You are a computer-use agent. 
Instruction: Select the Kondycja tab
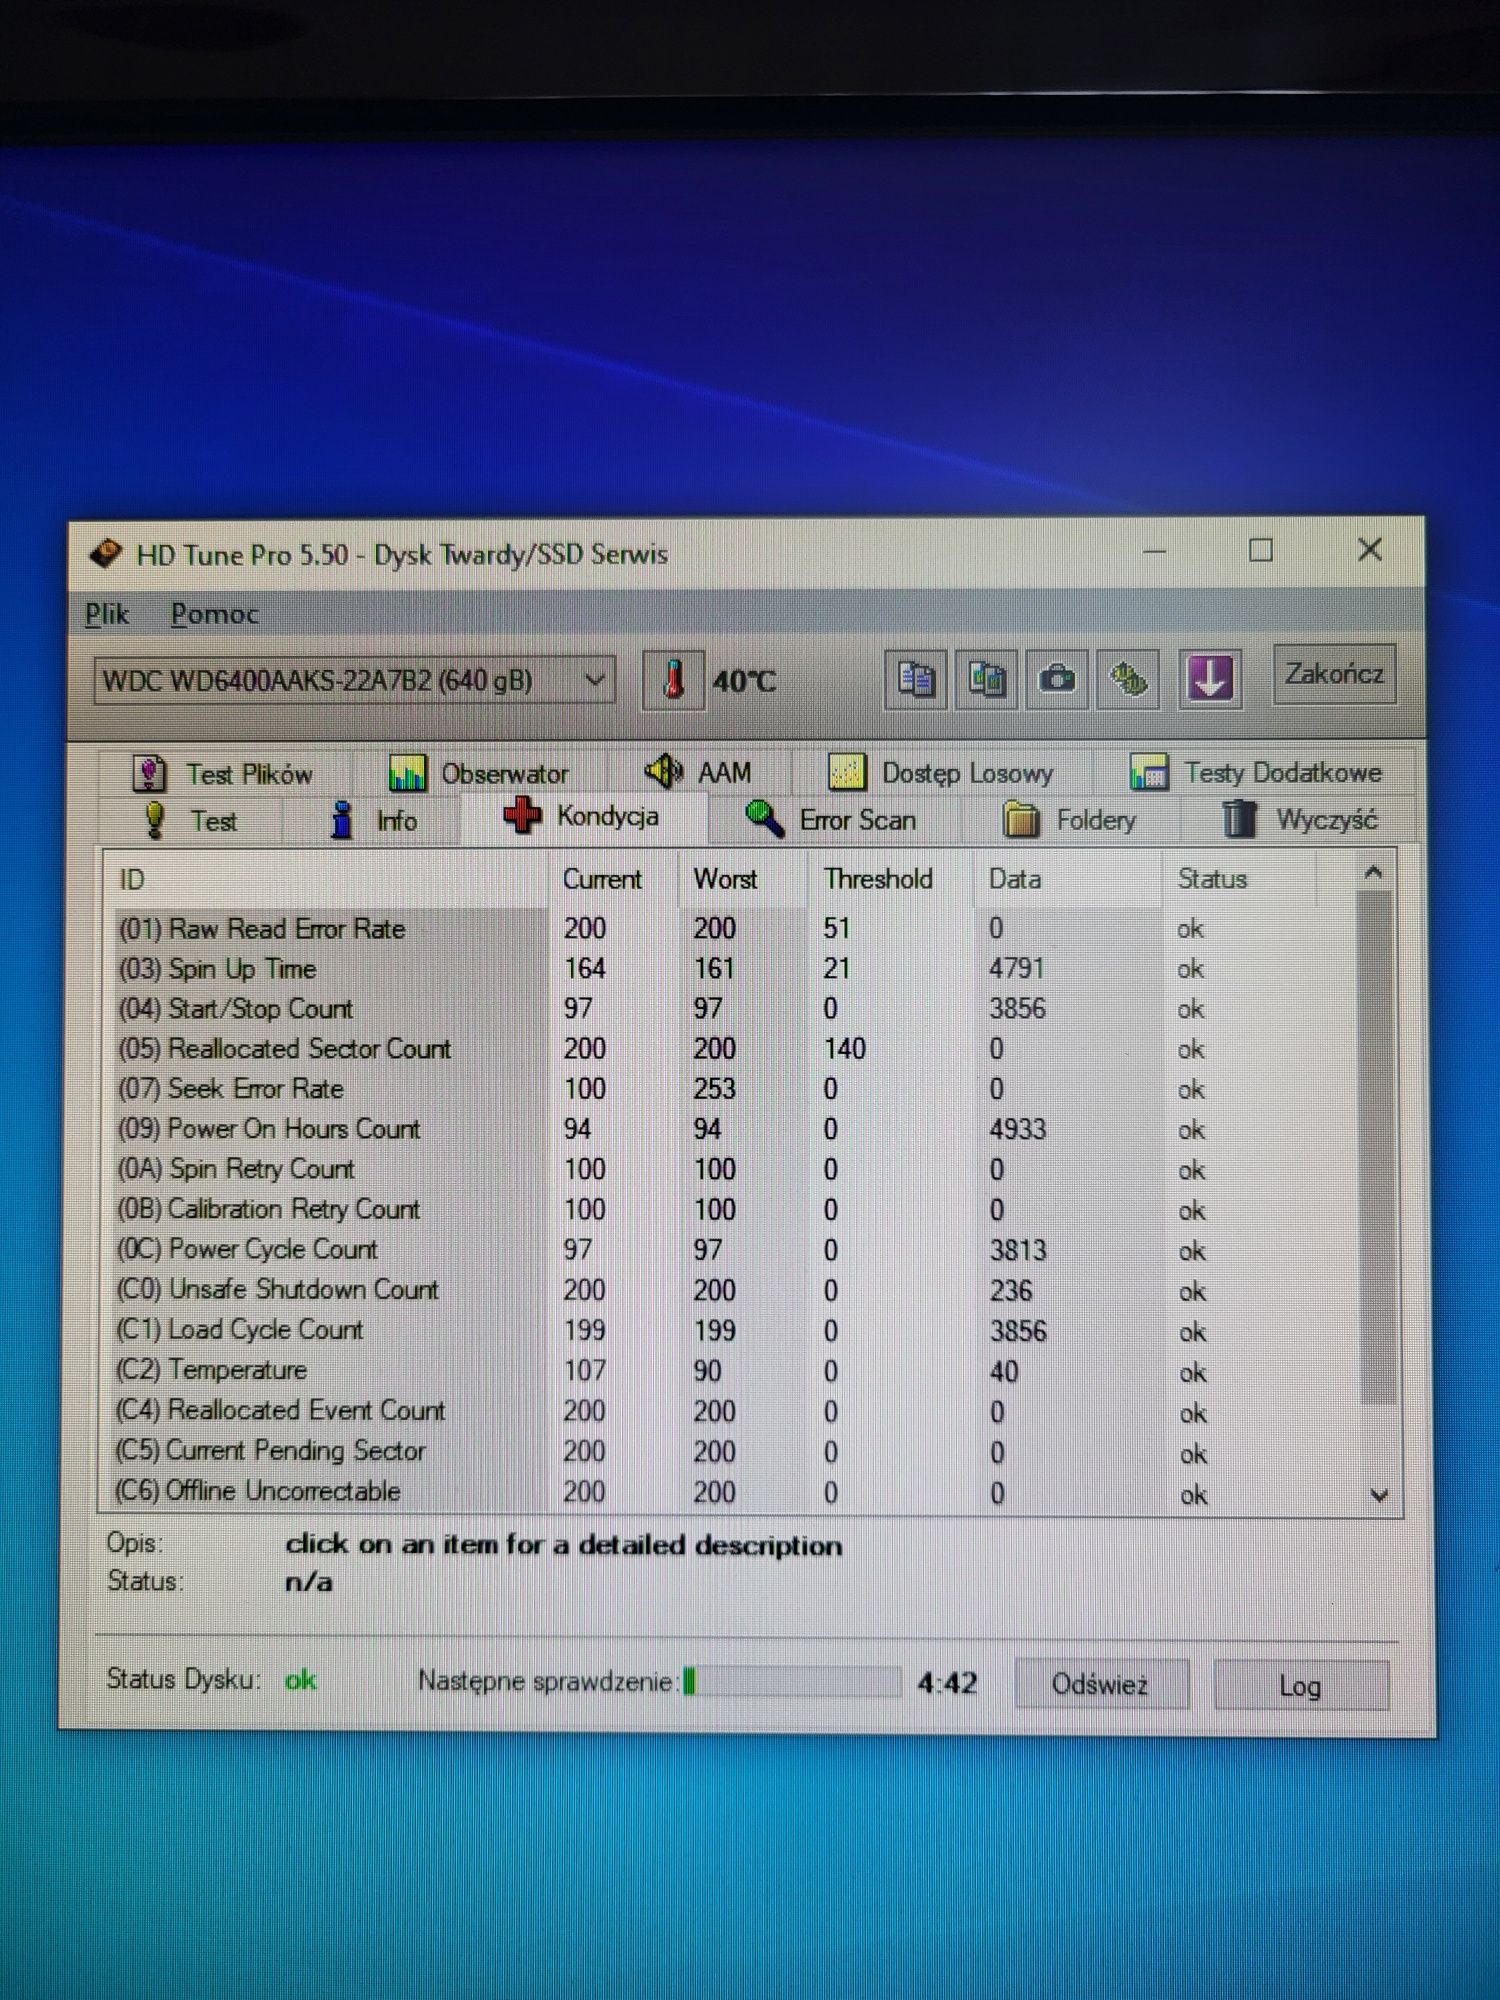coord(582,816)
